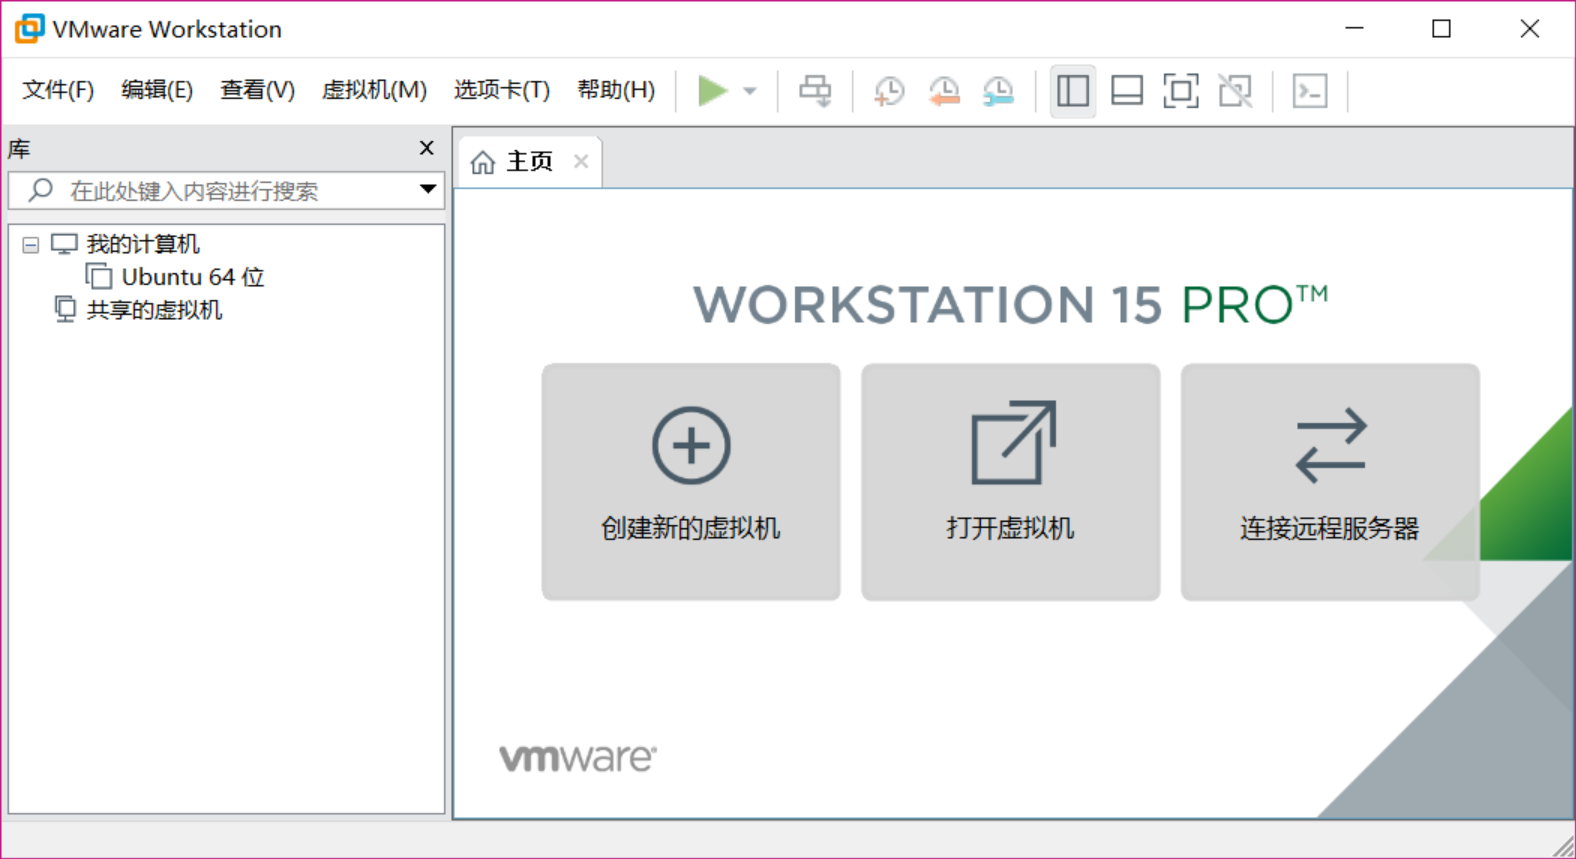The image size is (1576, 859).
Task: Select 共享的虚拟机 in the library tree
Action: [x=154, y=310]
